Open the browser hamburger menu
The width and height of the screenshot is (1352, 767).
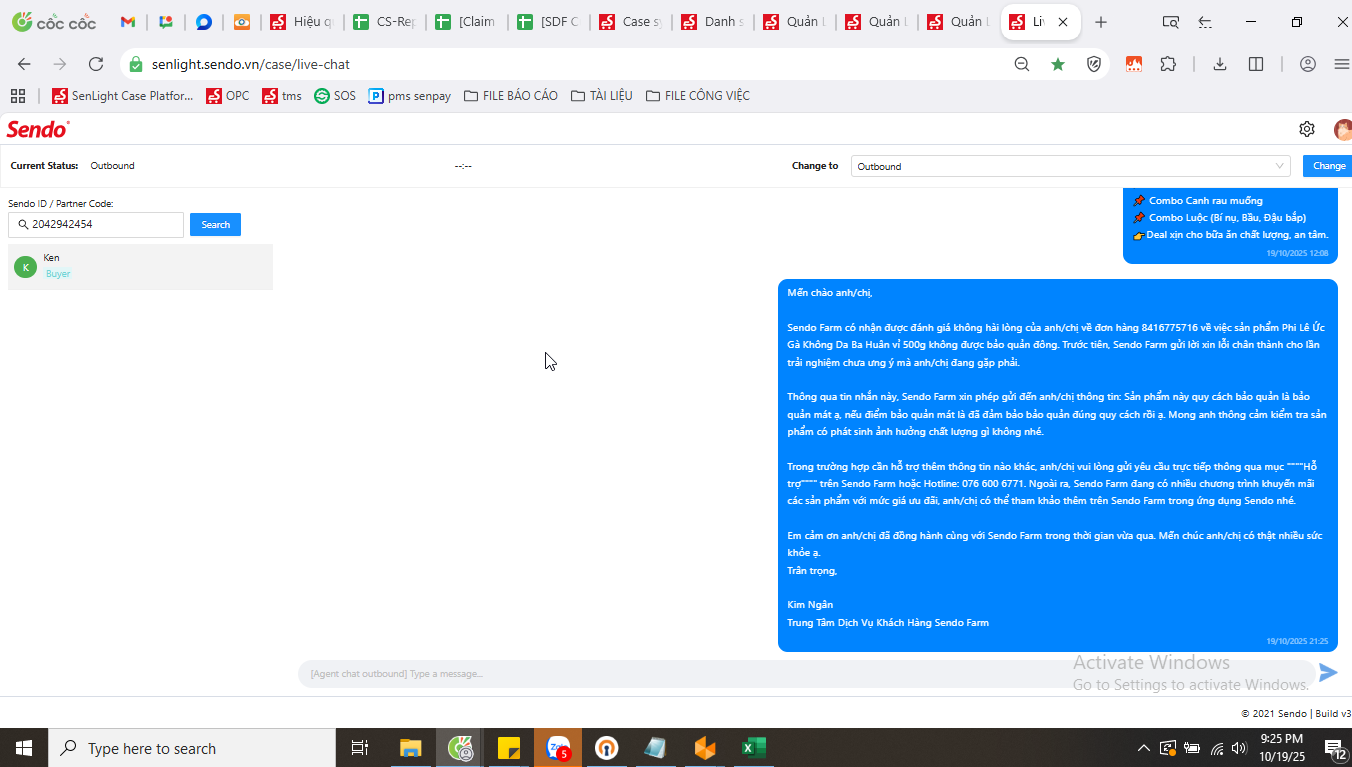(1342, 64)
